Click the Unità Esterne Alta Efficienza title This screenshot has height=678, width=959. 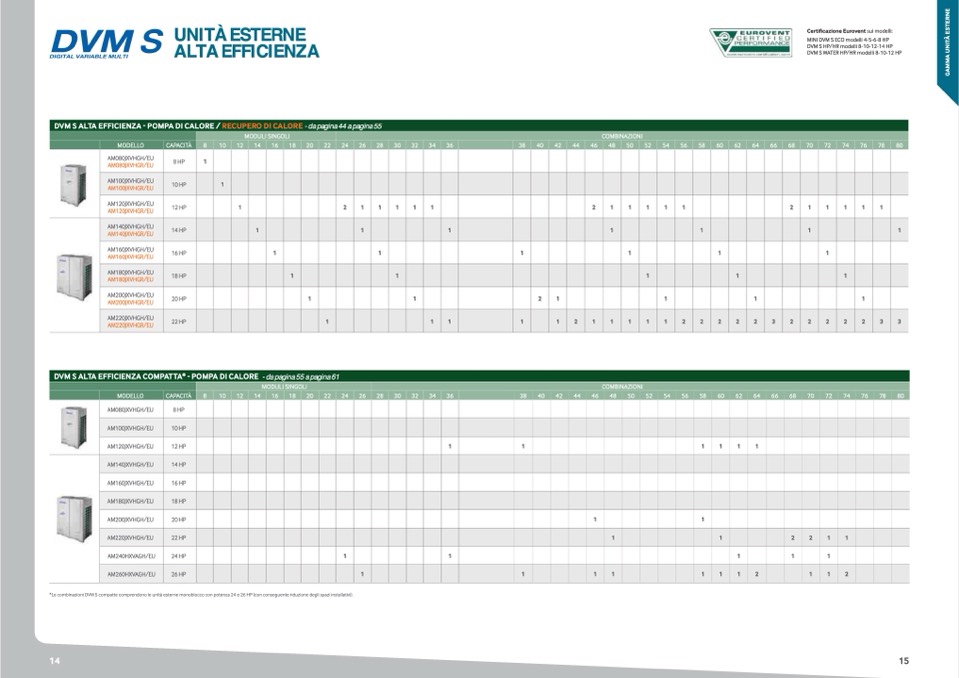point(246,43)
